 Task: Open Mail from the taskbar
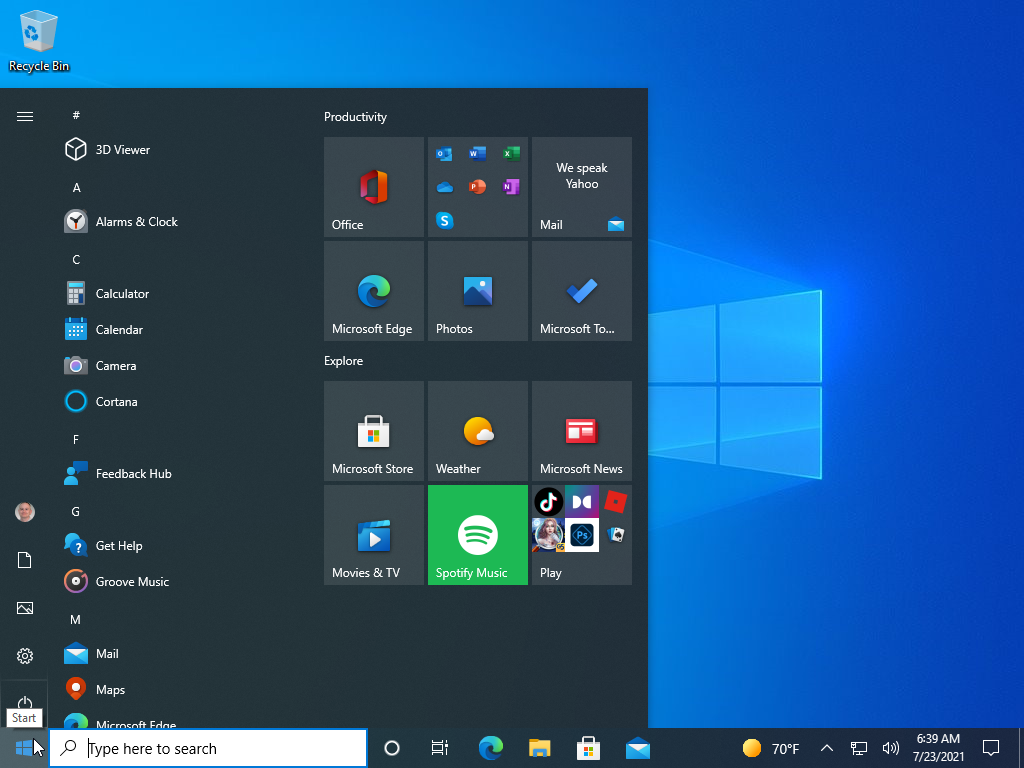pyautogui.click(x=637, y=748)
